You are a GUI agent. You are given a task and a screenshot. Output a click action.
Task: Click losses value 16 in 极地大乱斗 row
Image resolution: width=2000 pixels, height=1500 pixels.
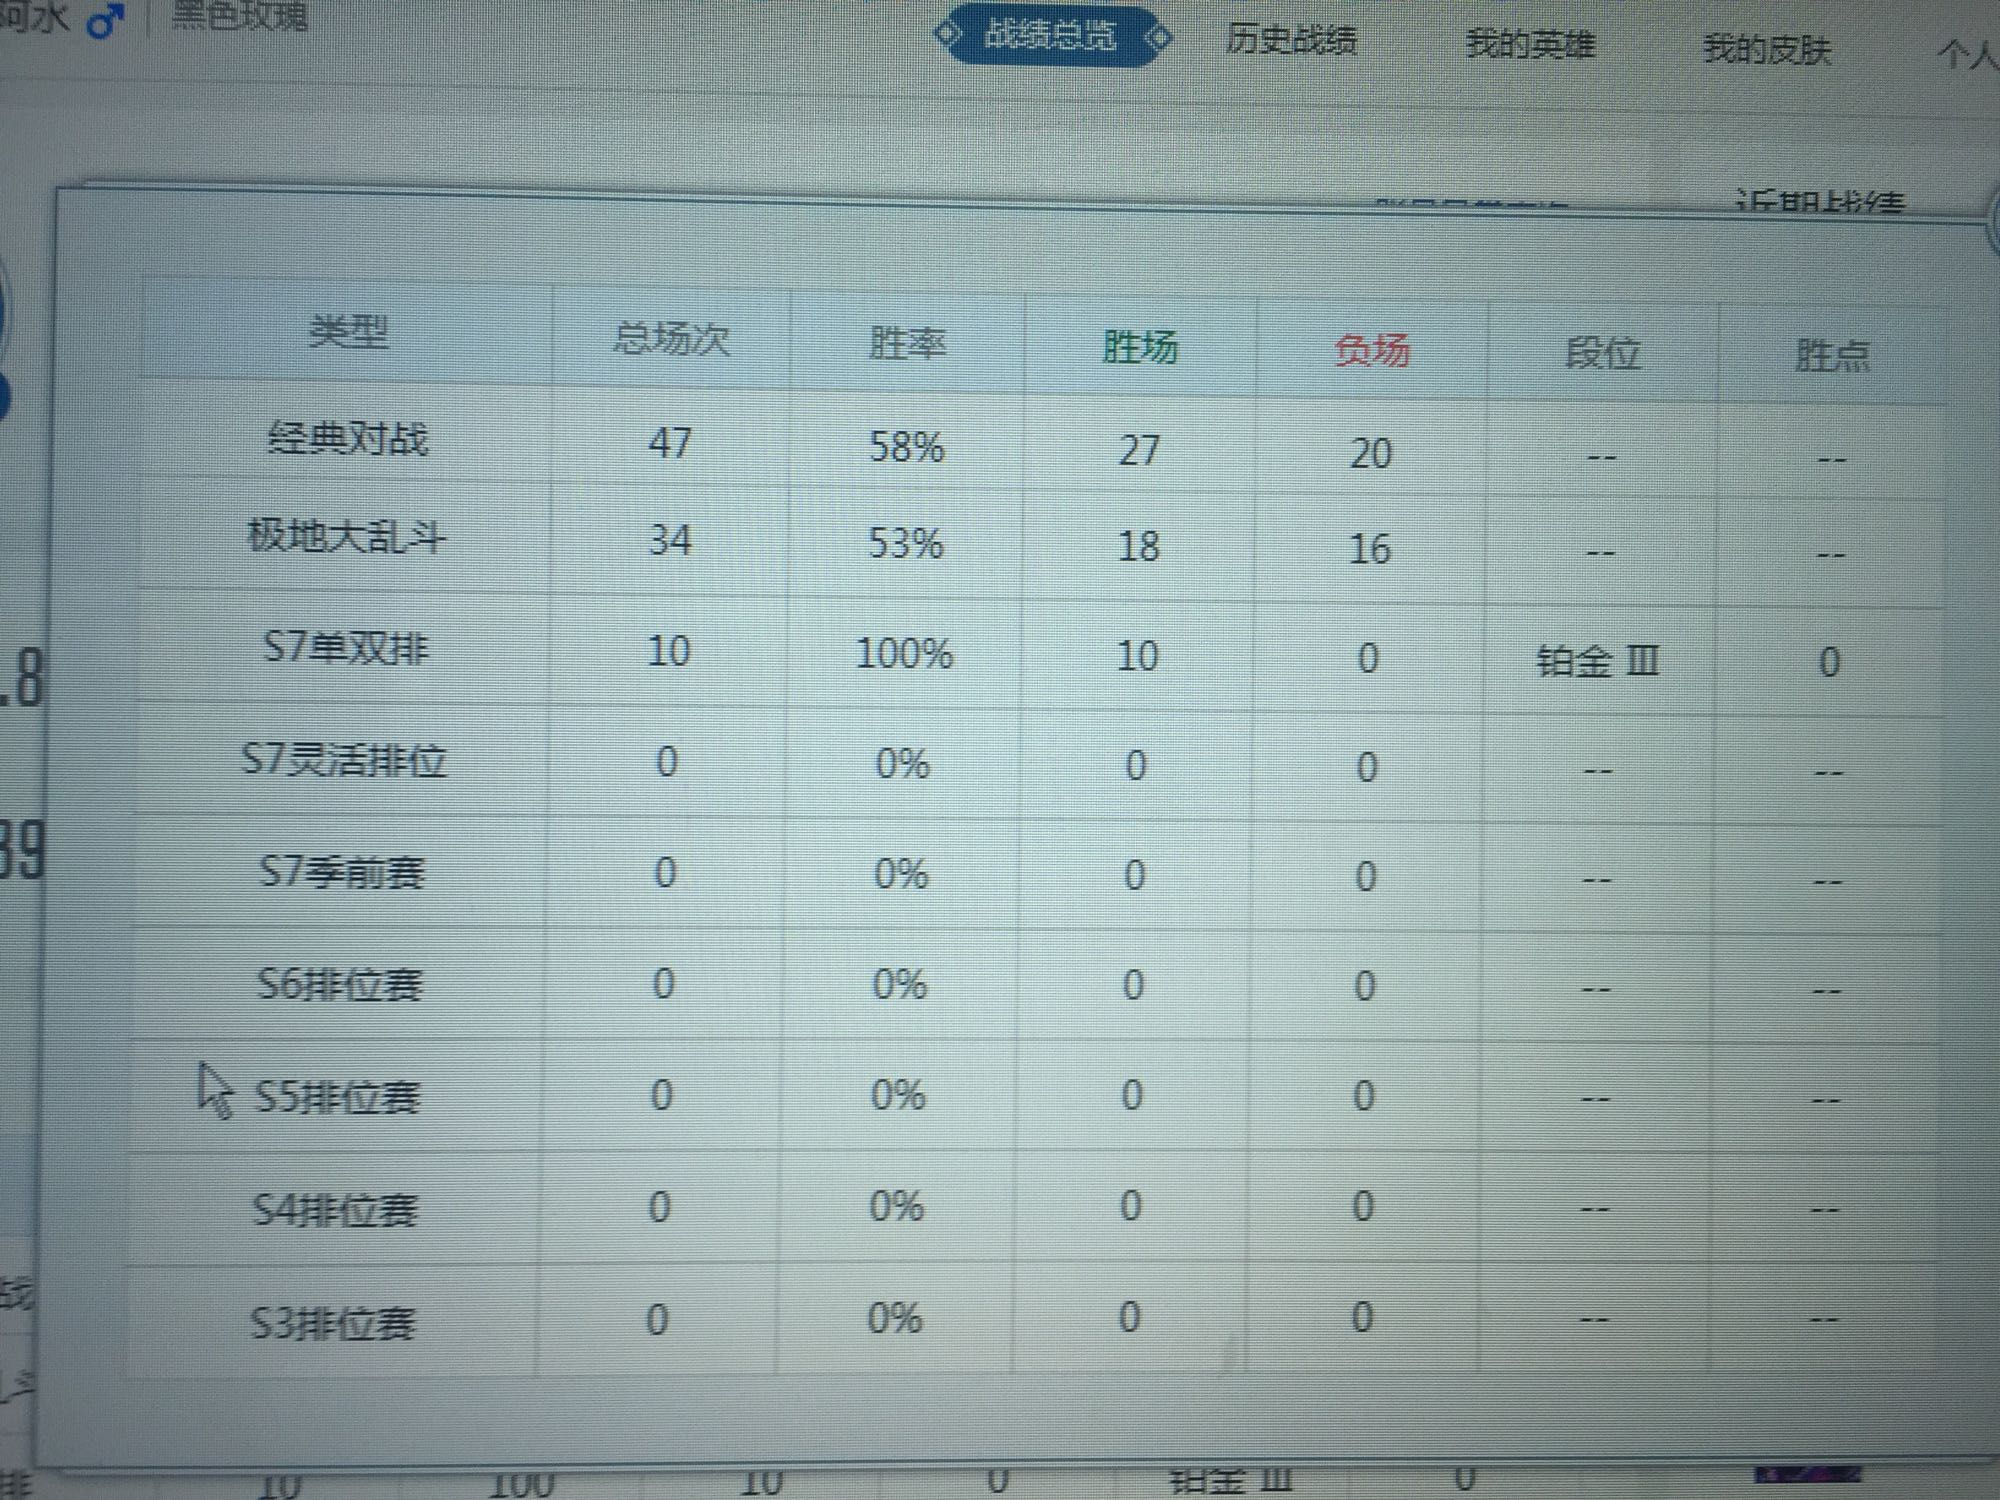click(1370, 549)
